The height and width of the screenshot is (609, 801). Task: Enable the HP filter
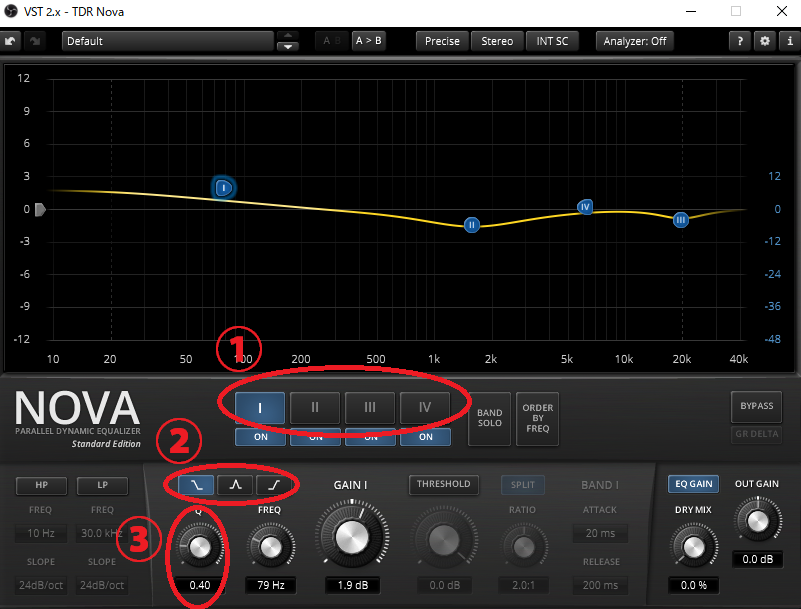pos(41,485)
